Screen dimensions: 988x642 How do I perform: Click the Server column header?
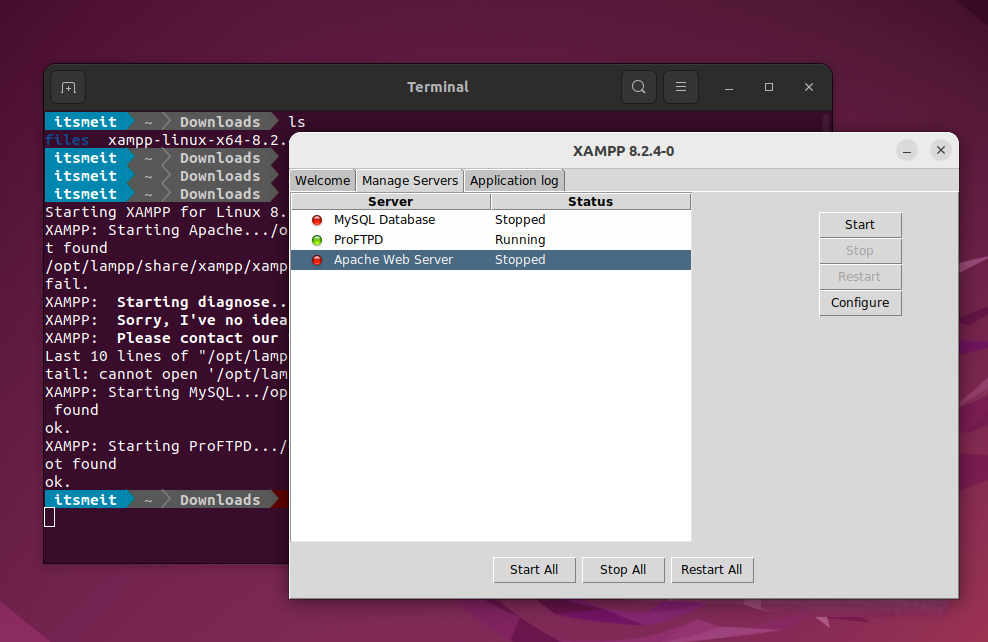(390, 201)
